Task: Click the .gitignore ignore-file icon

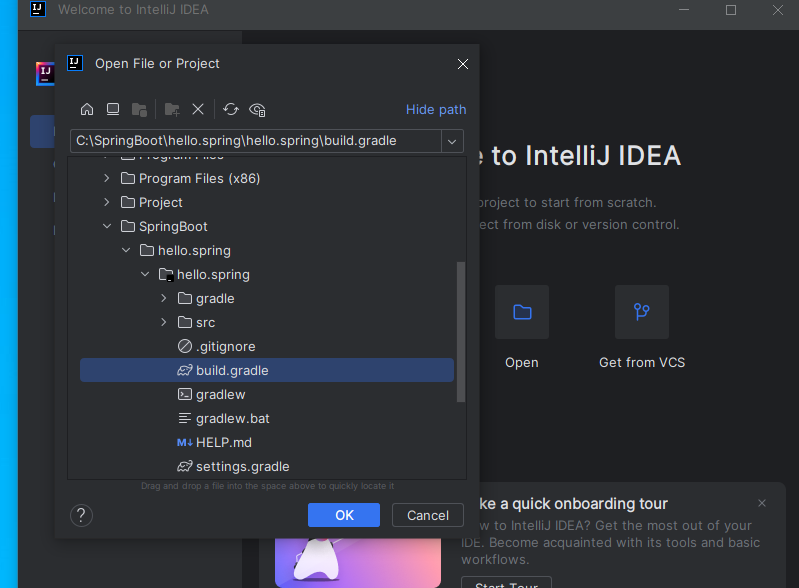Action: [184, 346]
